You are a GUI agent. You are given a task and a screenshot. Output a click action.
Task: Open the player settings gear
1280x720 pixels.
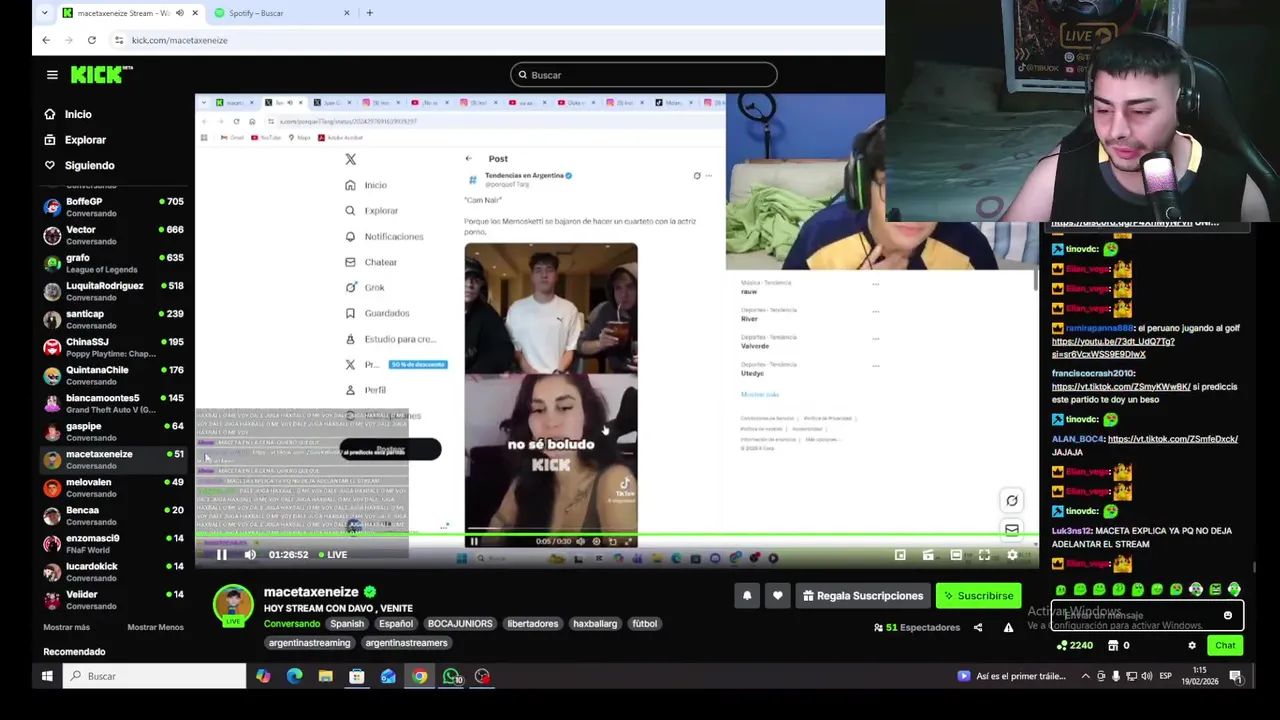point(1012,555)
